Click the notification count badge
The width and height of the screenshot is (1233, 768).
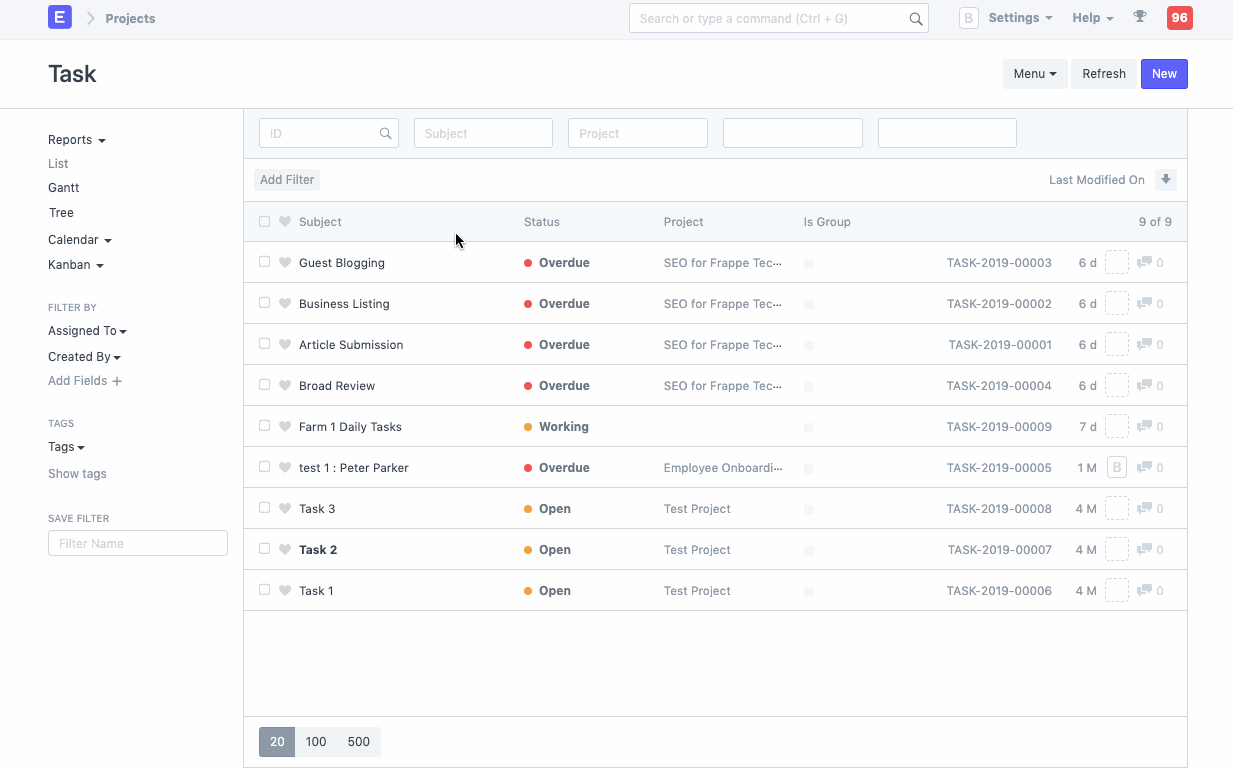click(x=1179, y=18)
